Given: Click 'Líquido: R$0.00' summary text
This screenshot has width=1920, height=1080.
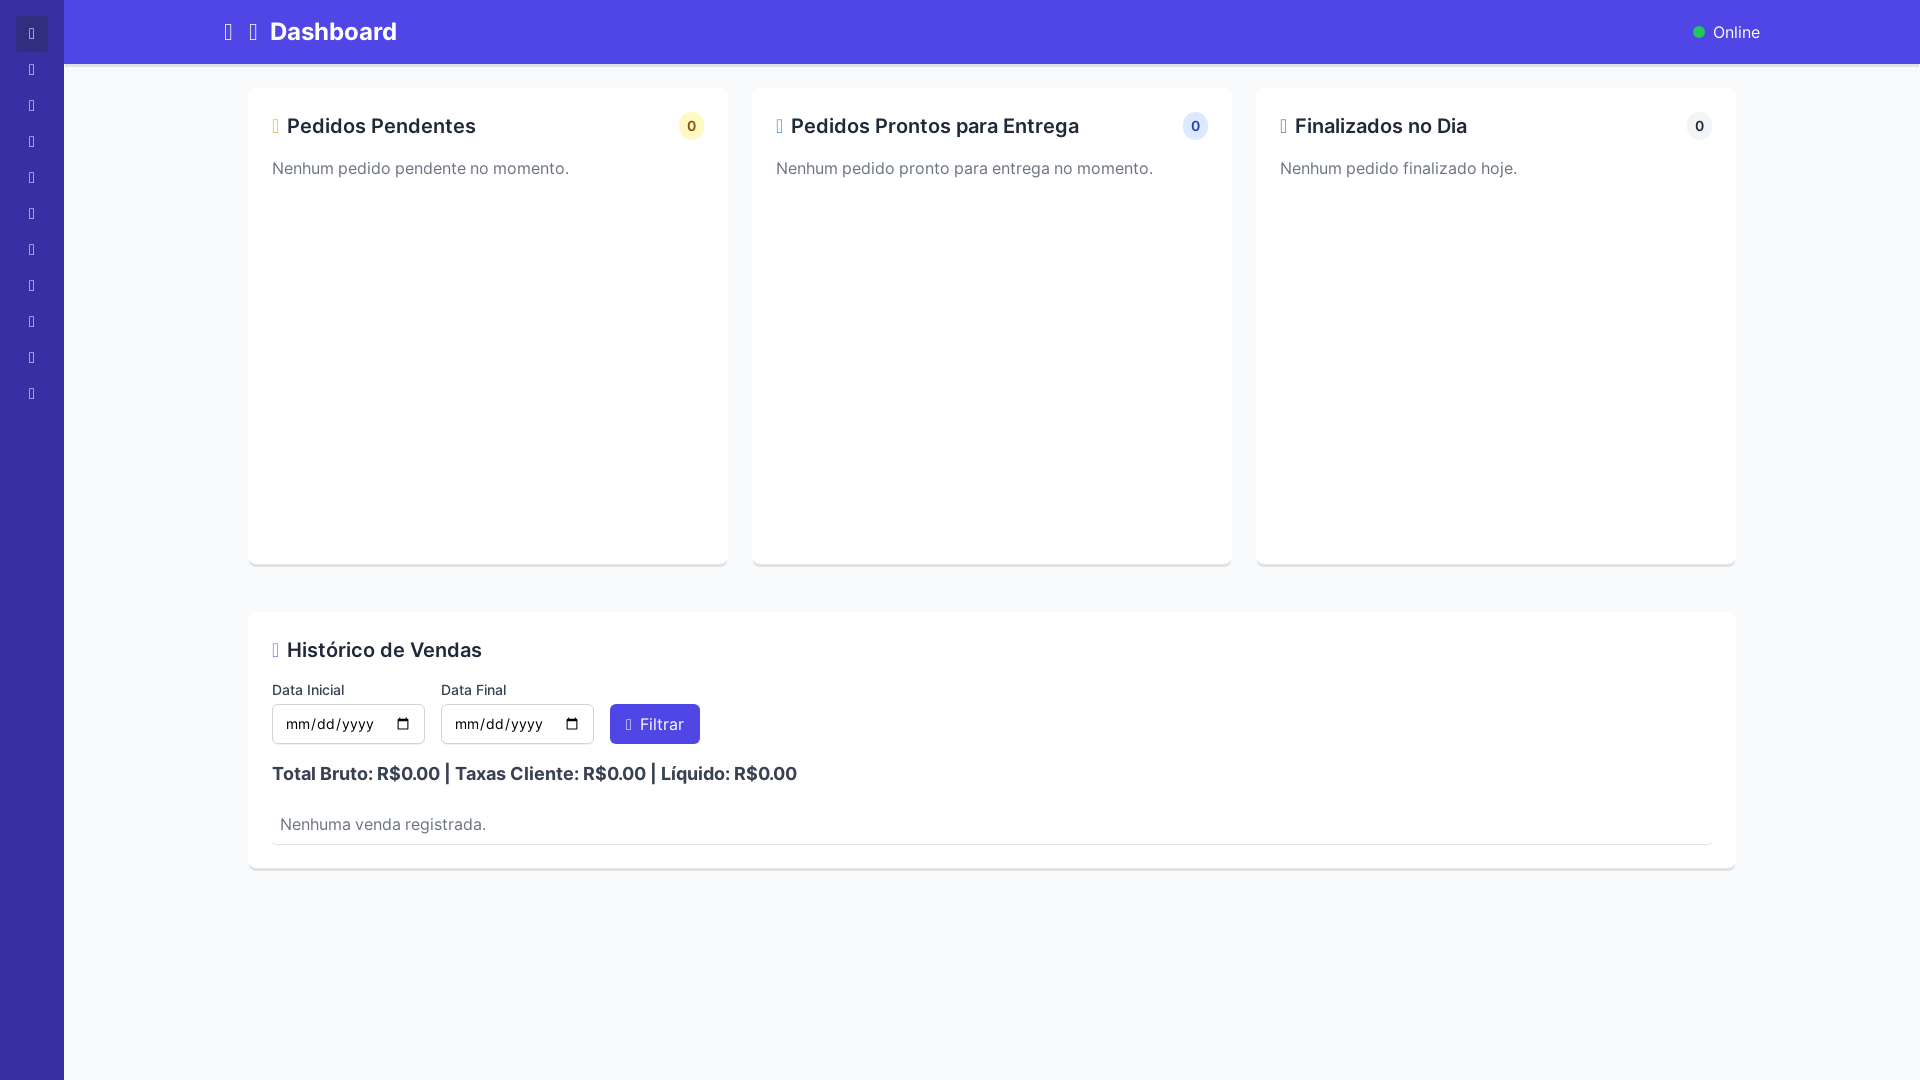Looking at the screenshot, I should coord(729,774).
